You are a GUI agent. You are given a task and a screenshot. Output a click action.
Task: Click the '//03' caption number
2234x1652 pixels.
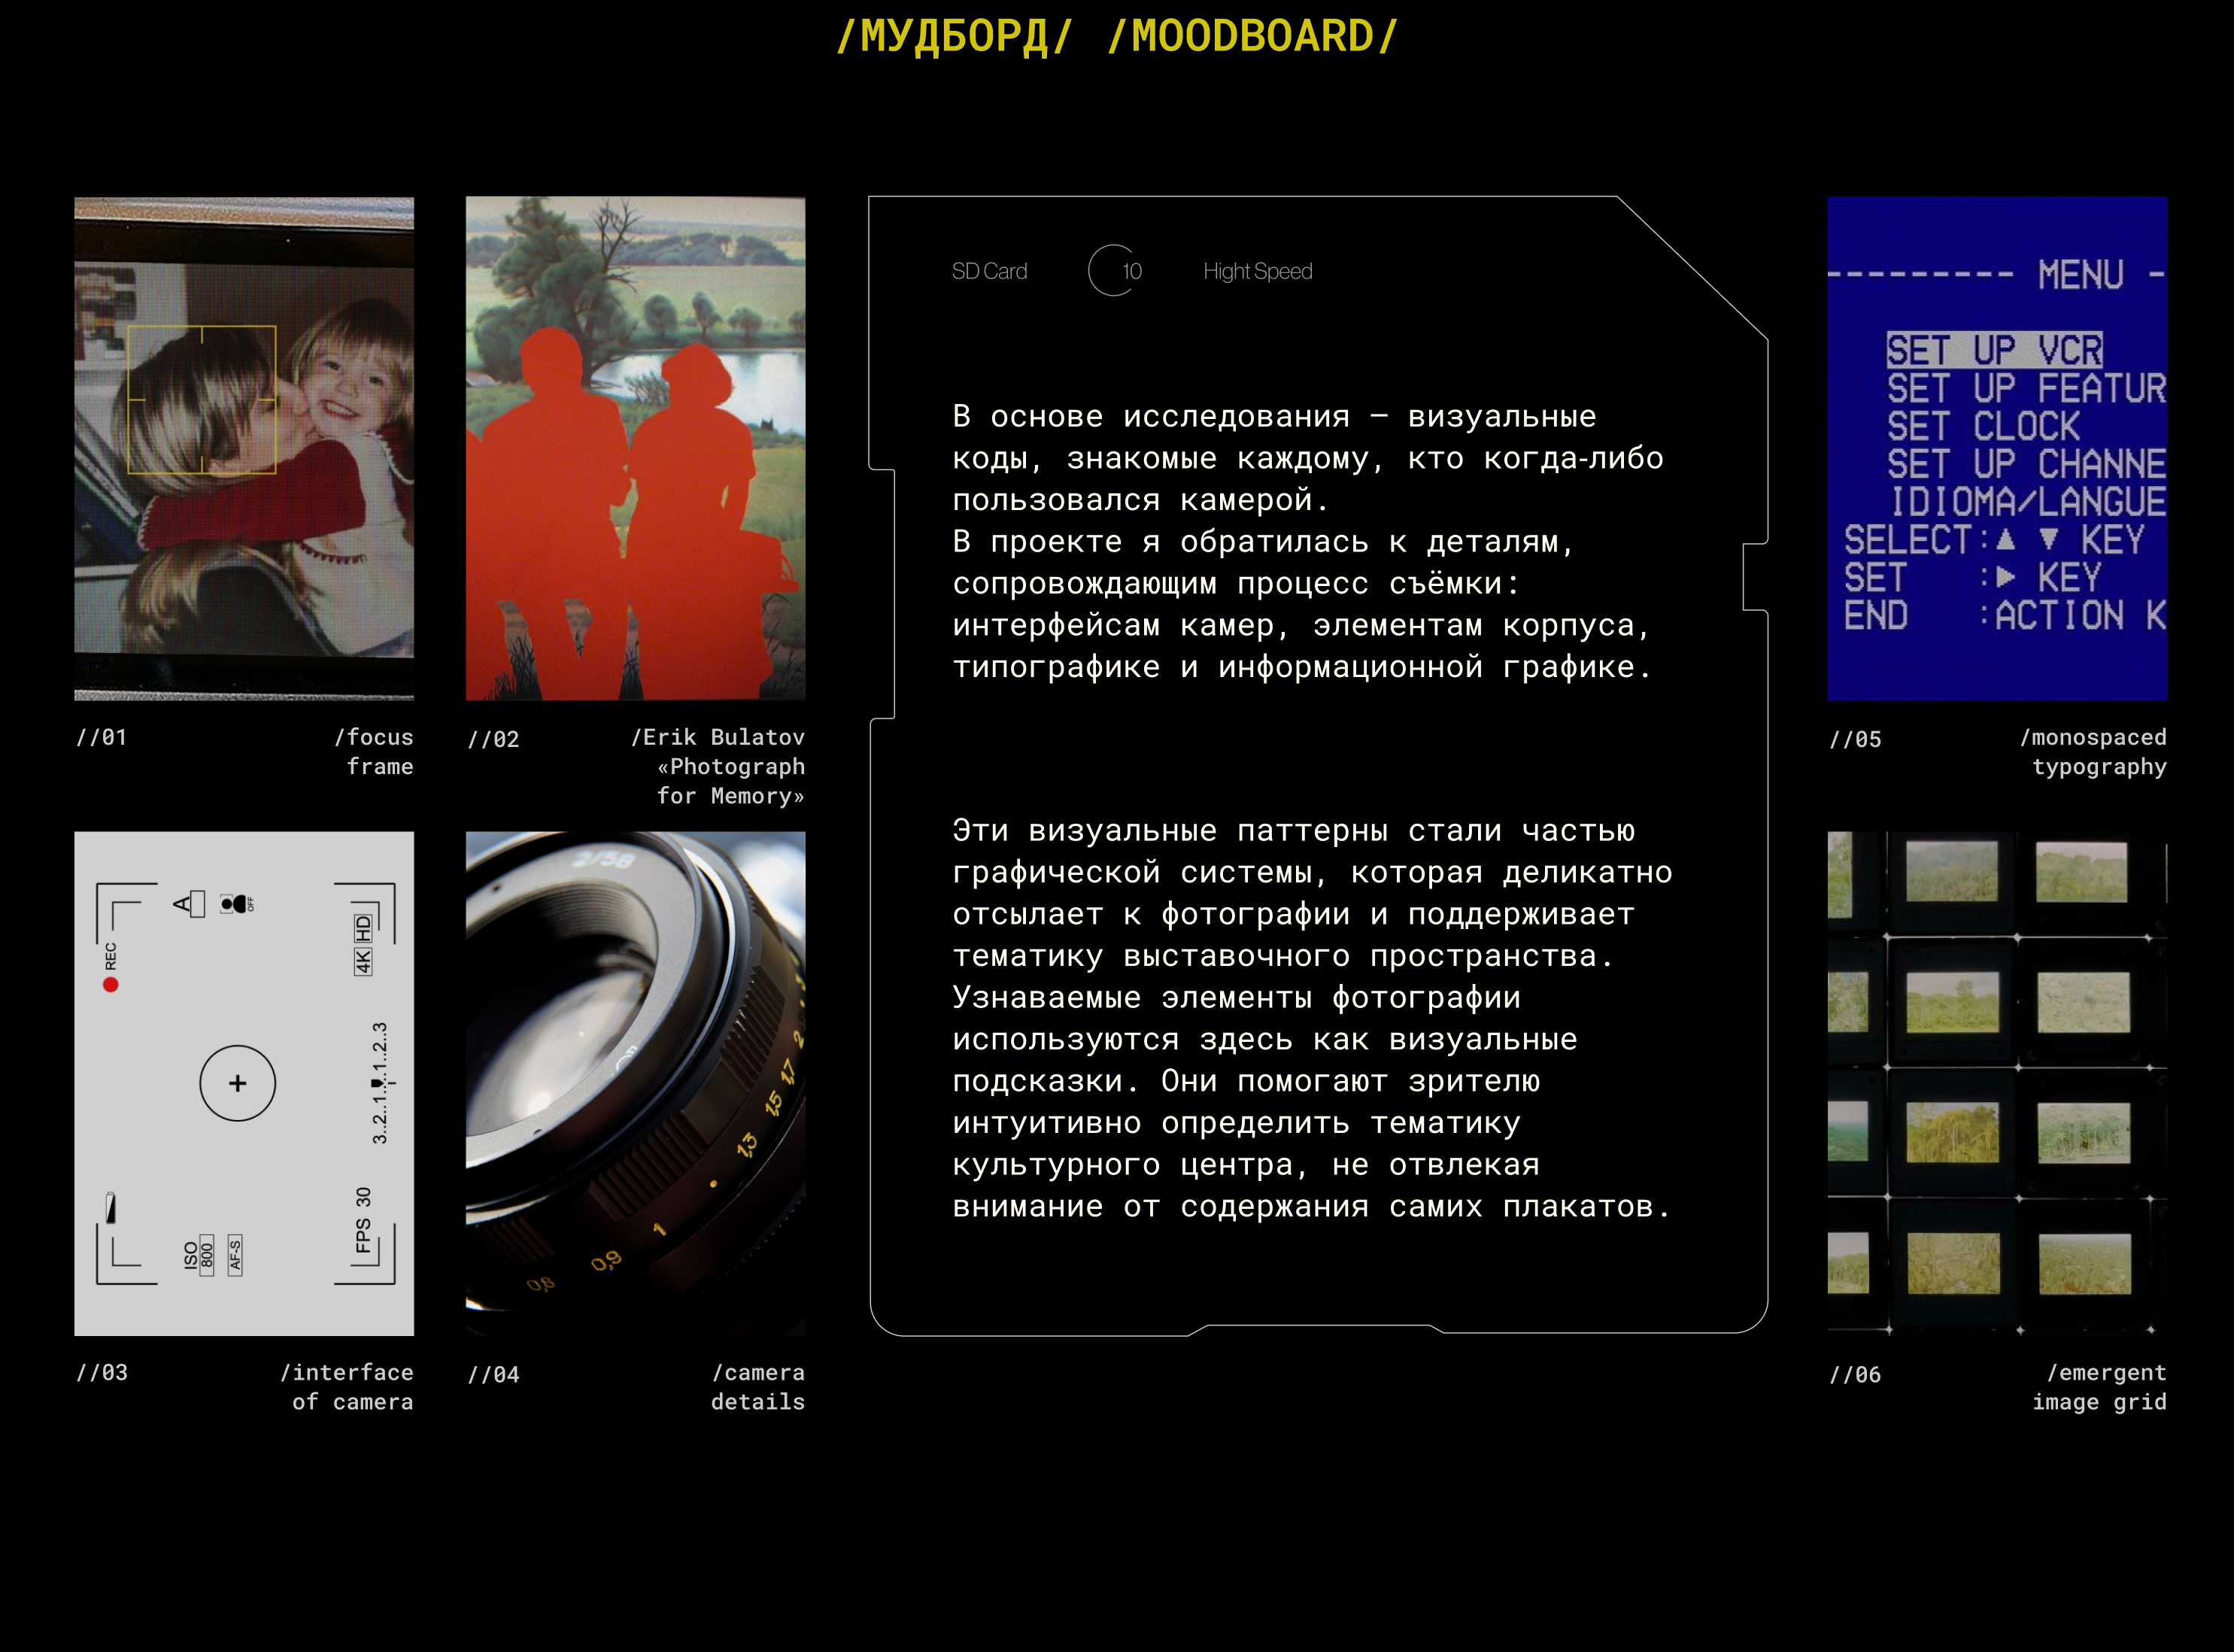[102, 1372]
